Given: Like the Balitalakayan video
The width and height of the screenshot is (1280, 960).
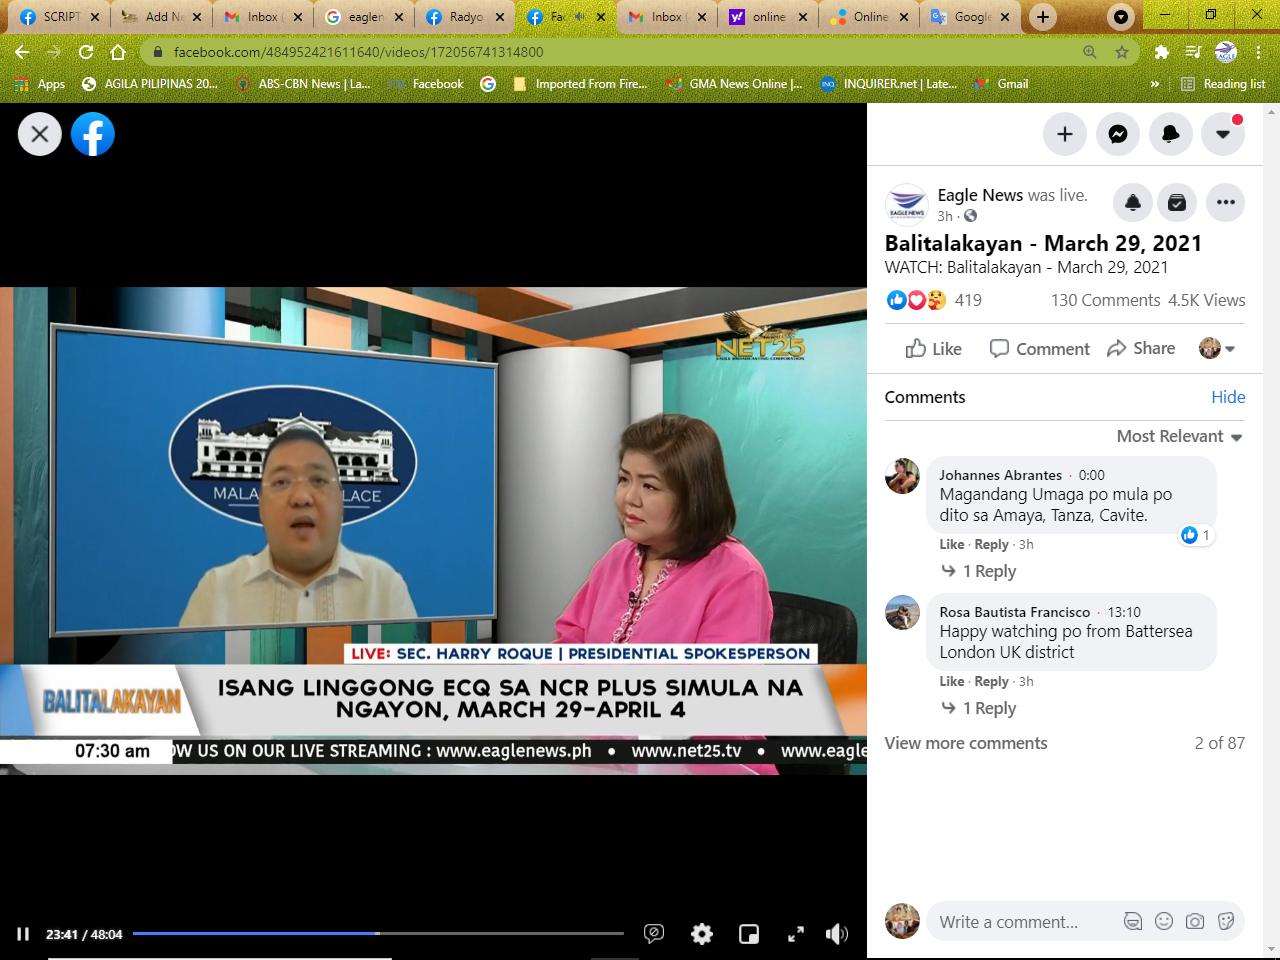Looking at the screenshot, I should [933, 348].
